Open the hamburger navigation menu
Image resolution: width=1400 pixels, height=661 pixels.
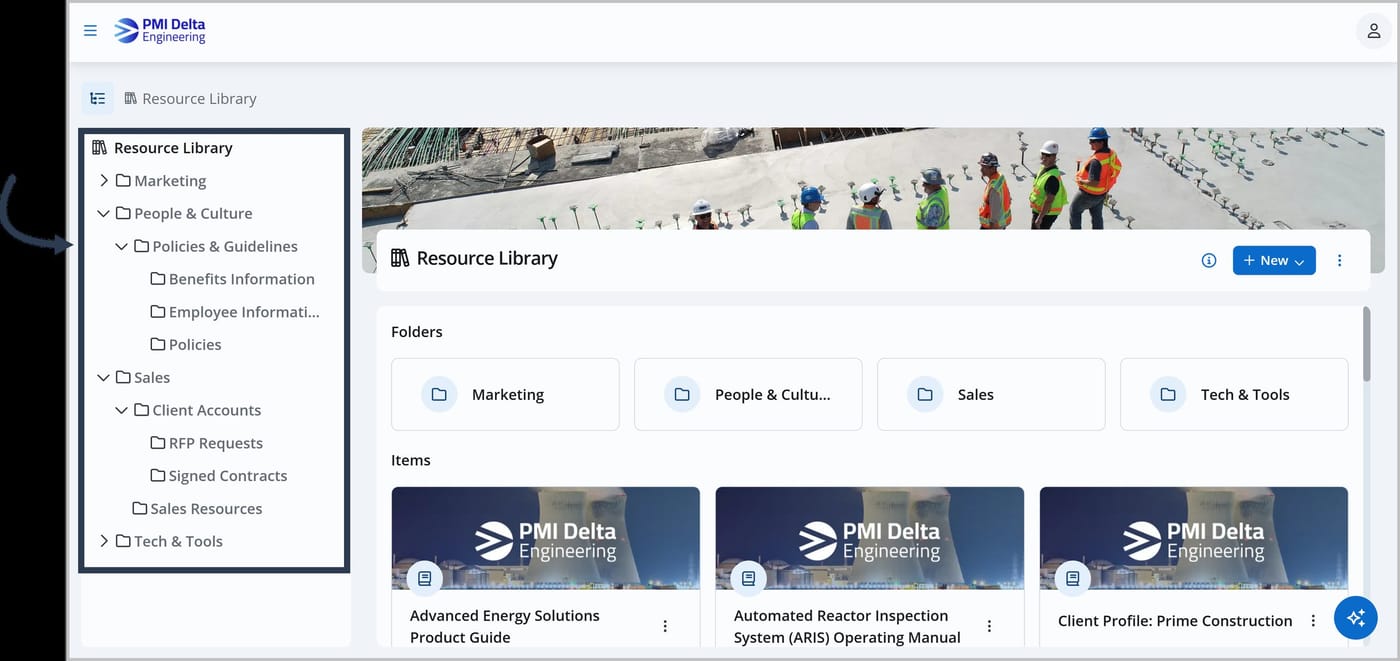coord(90,31)
